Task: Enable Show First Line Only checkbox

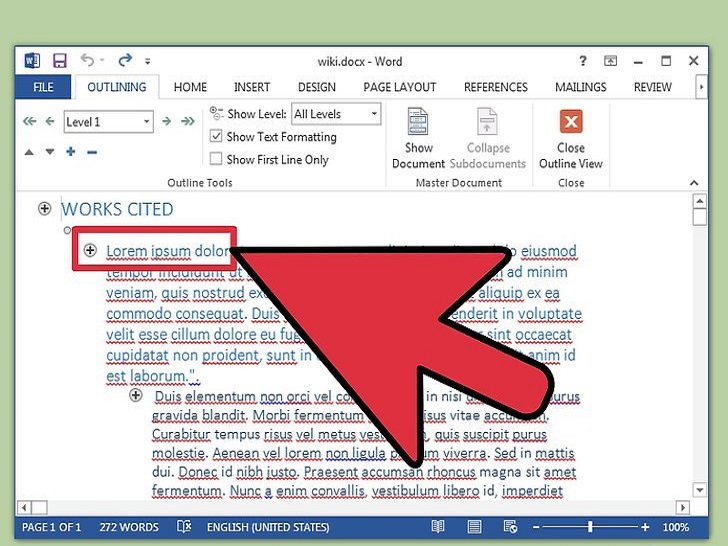Action: [x=216, y=159]
